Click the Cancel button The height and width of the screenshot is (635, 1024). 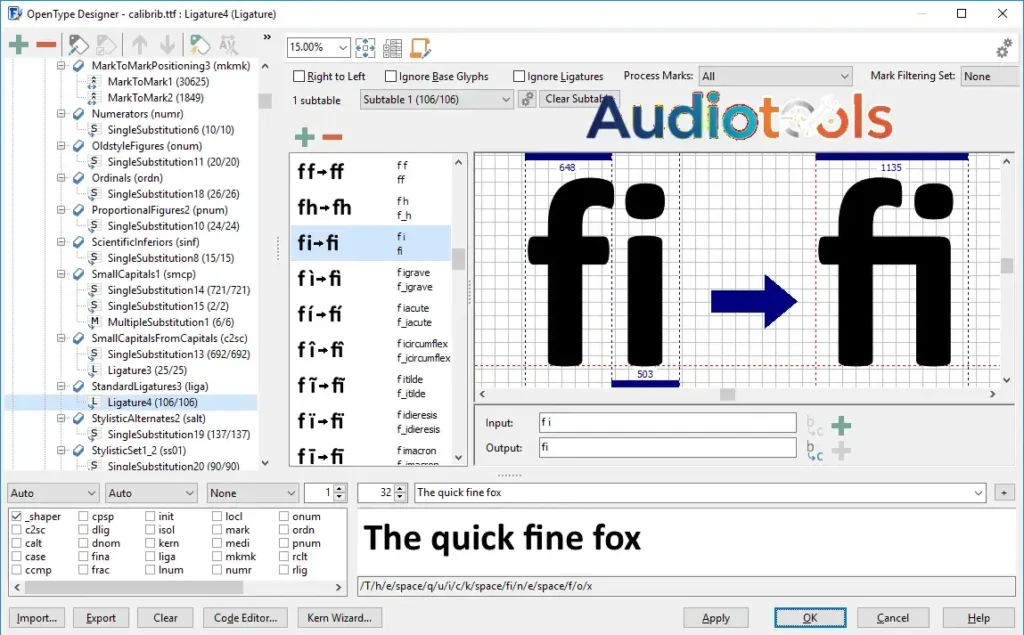click(893, 617)
